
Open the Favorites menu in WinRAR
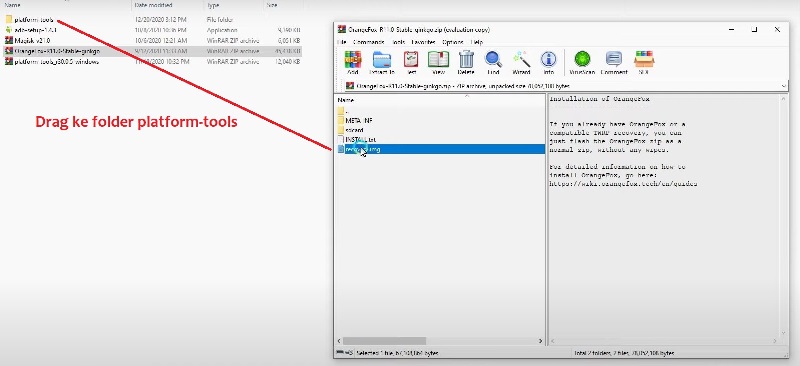[423, 42]
